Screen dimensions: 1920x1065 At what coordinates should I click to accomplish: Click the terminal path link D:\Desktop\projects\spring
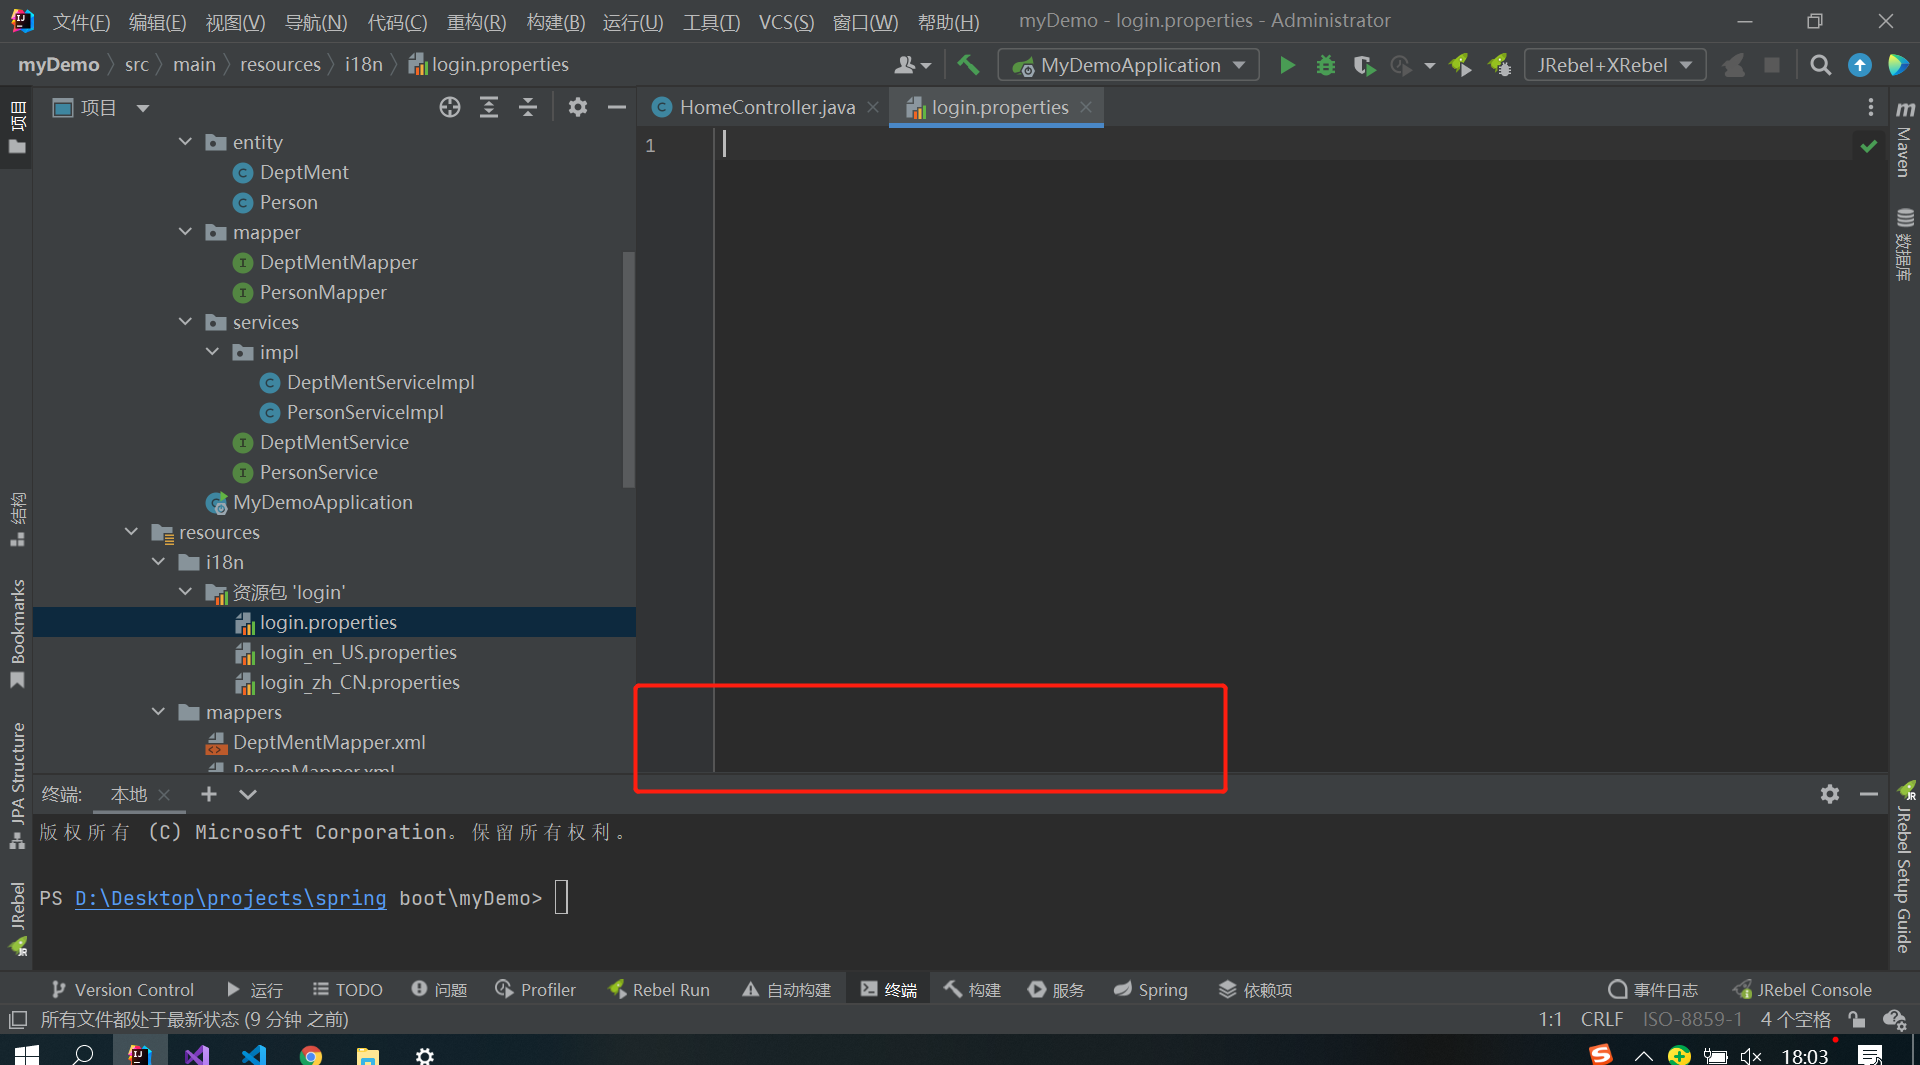tap(230, 898)
